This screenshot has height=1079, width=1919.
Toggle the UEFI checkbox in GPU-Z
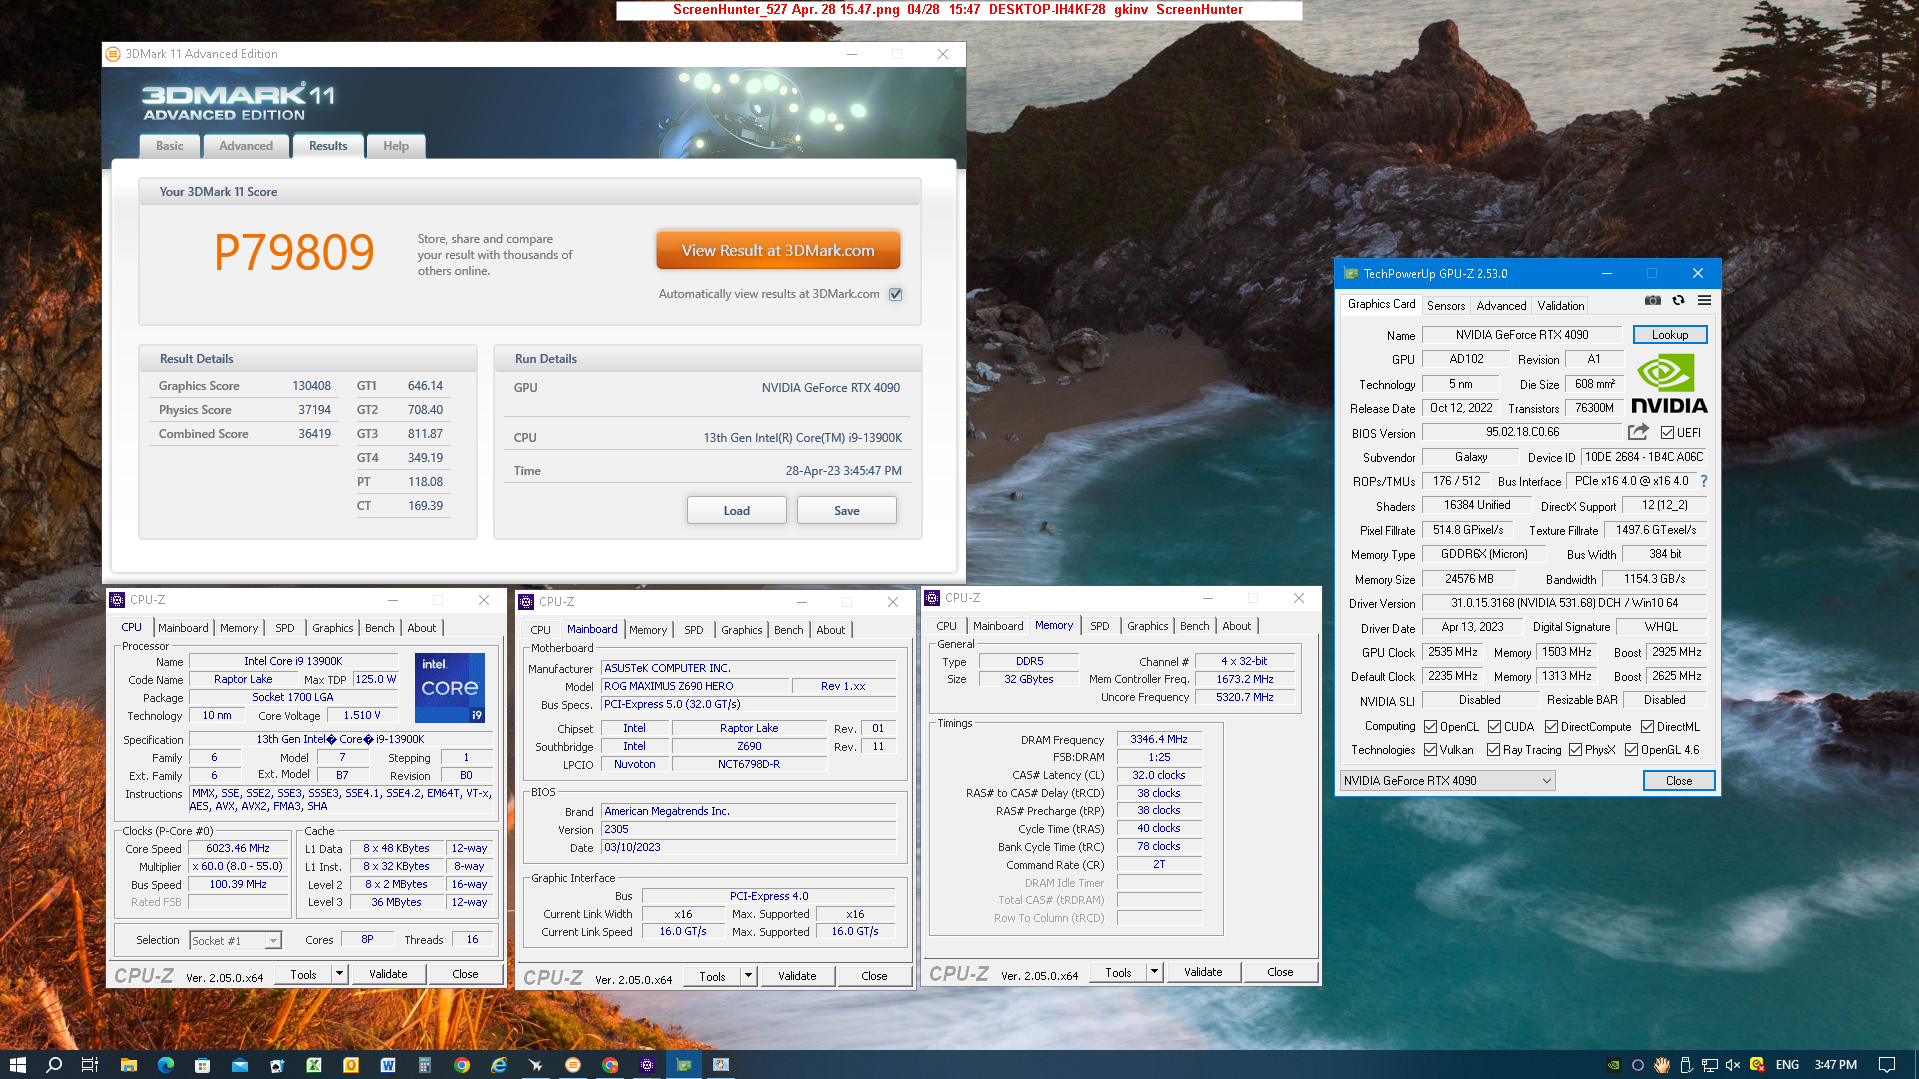click(x=1667, y=433)
